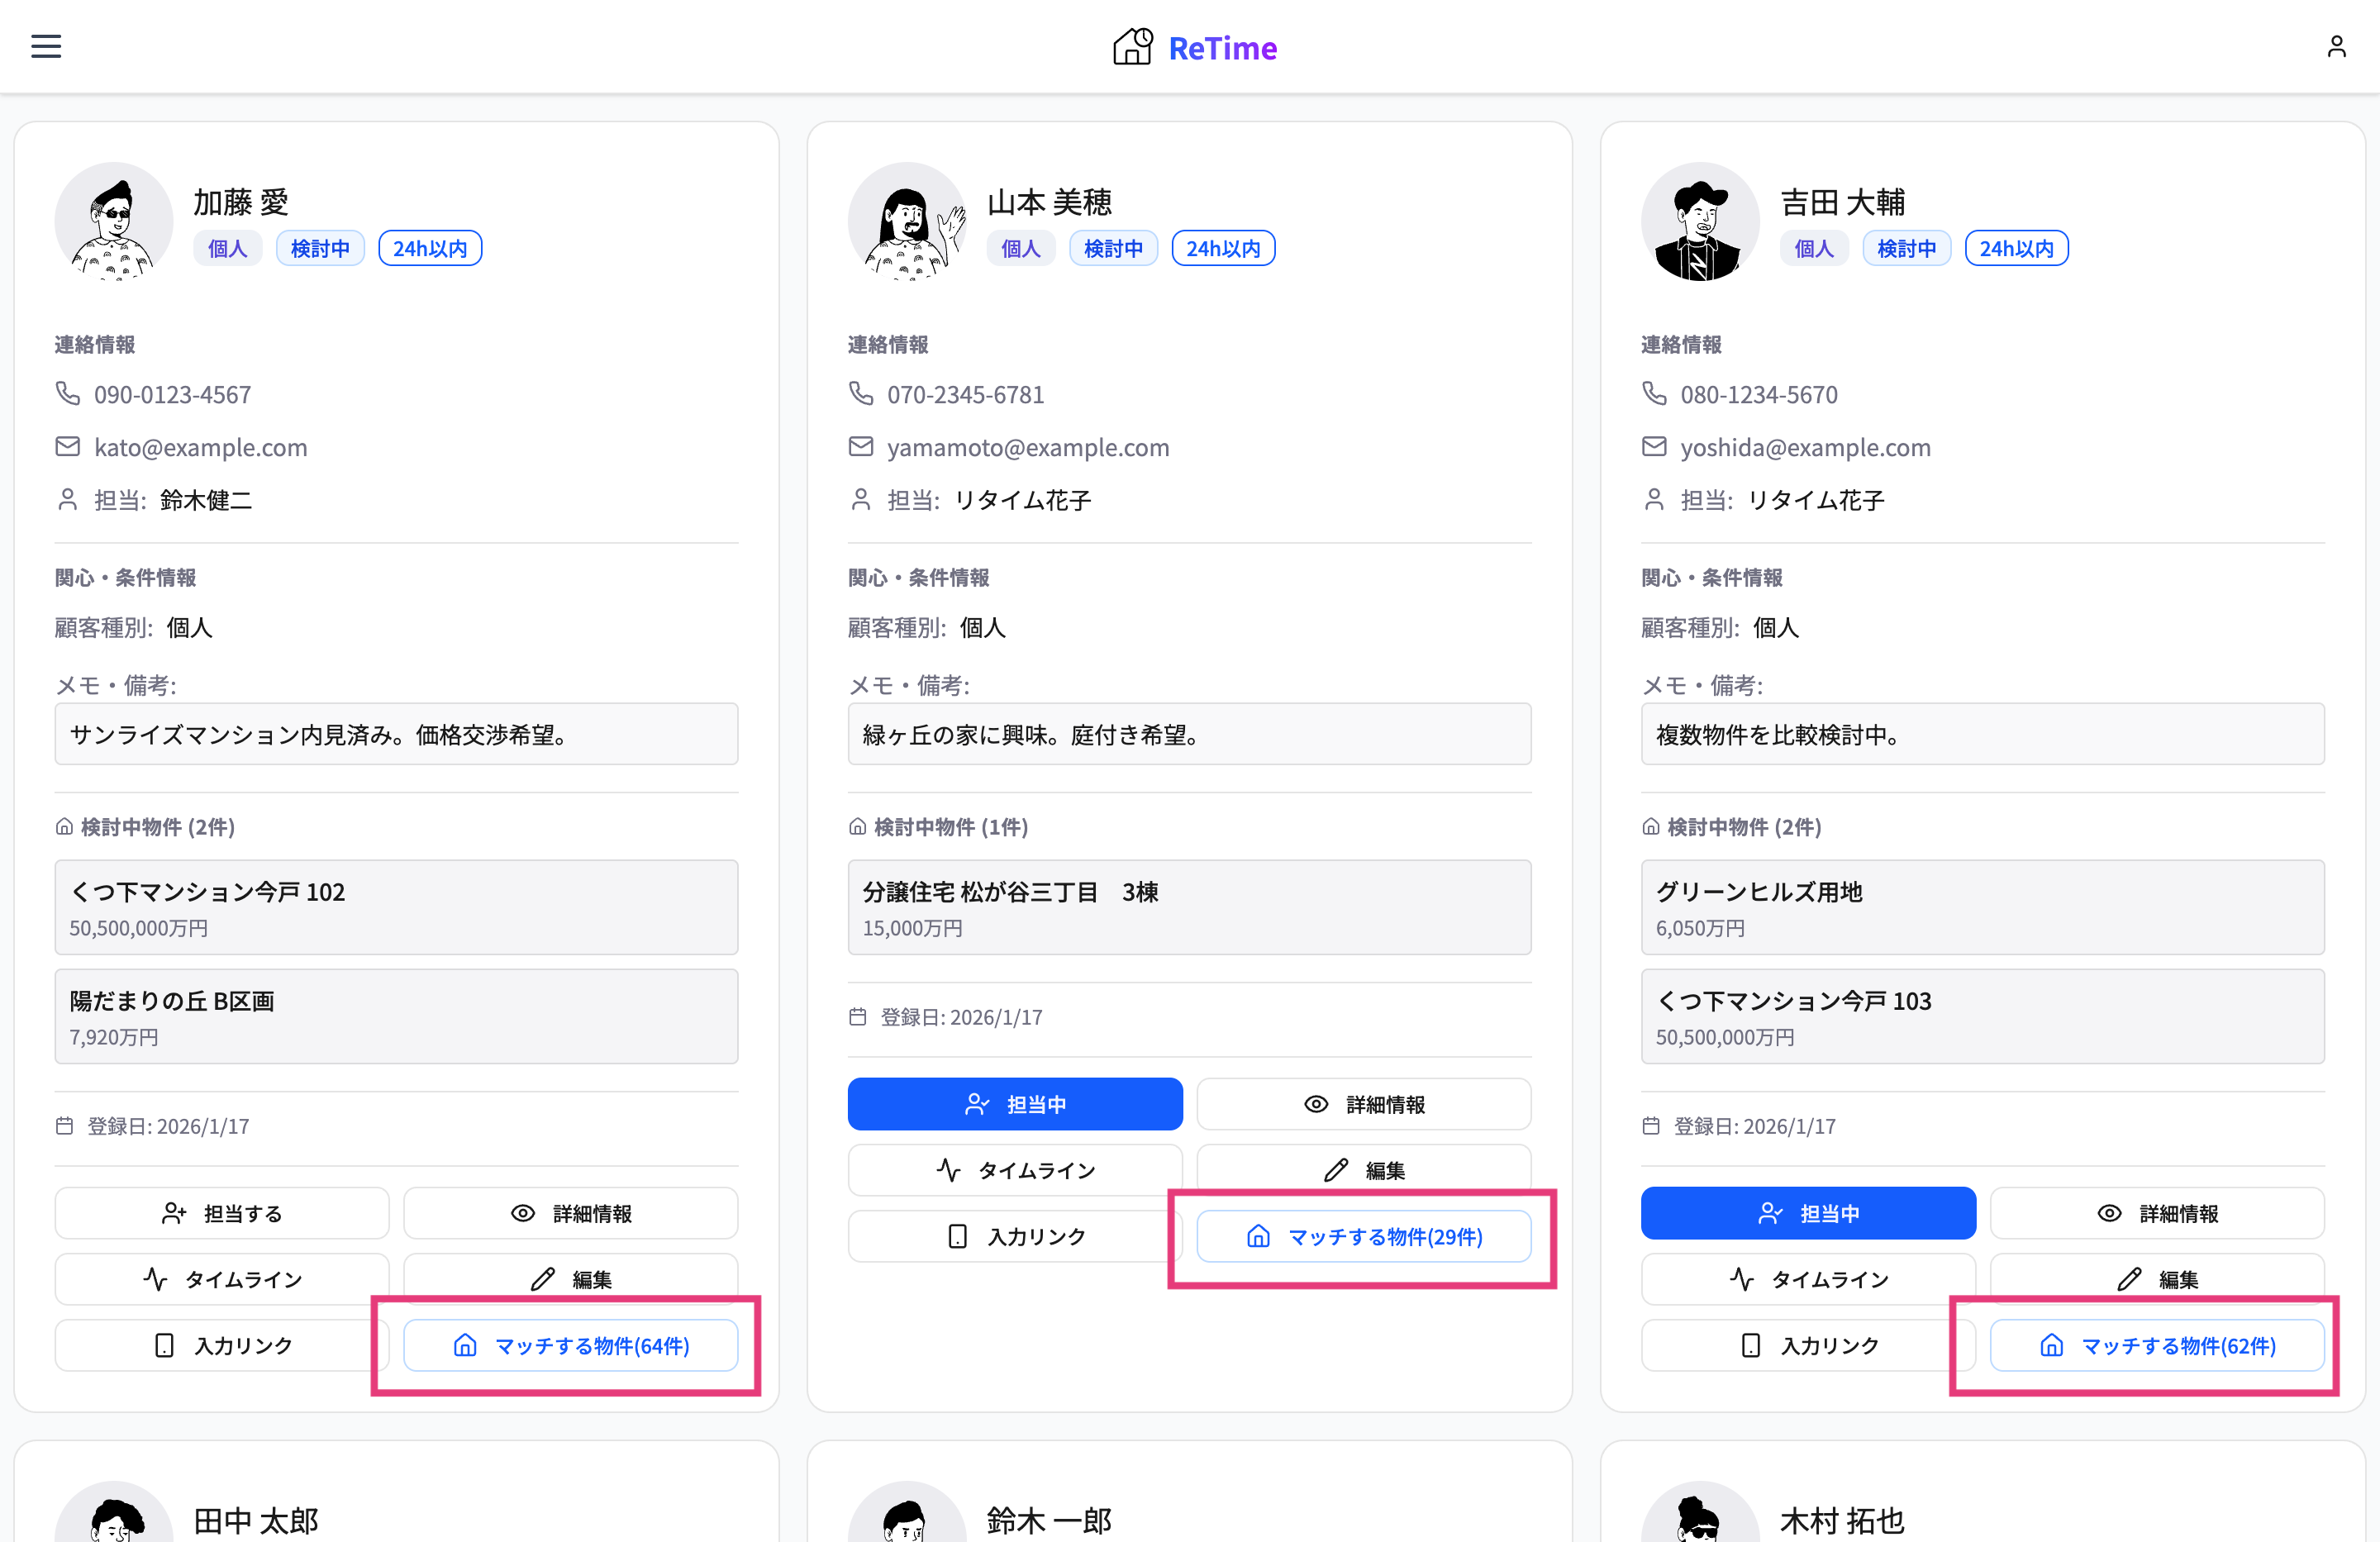Click house icon beside 加藤 愛 検討中物件

64,827
